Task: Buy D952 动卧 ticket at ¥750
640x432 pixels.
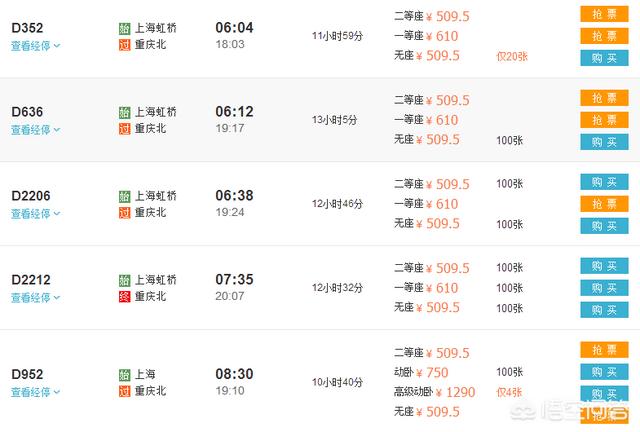Action: tap(604, 372)
